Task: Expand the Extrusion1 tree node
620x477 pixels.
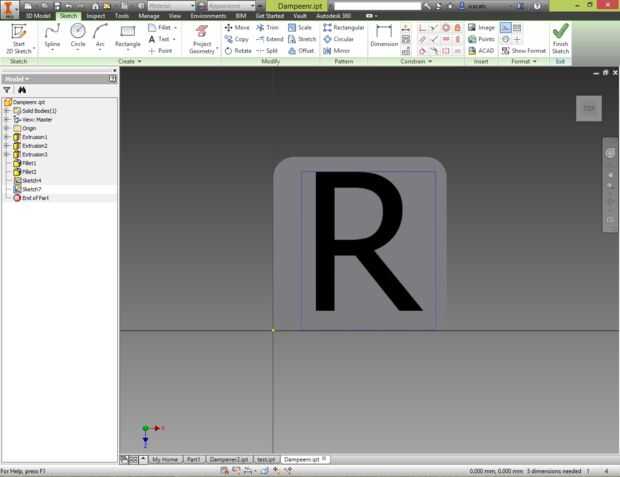Action: click(6, 136)
